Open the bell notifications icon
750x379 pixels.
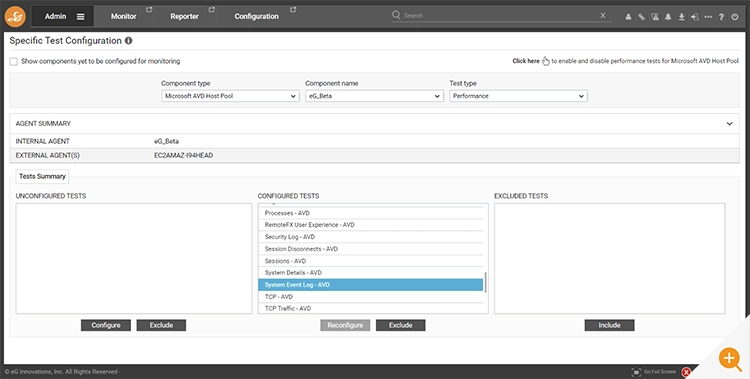point(668,17)
